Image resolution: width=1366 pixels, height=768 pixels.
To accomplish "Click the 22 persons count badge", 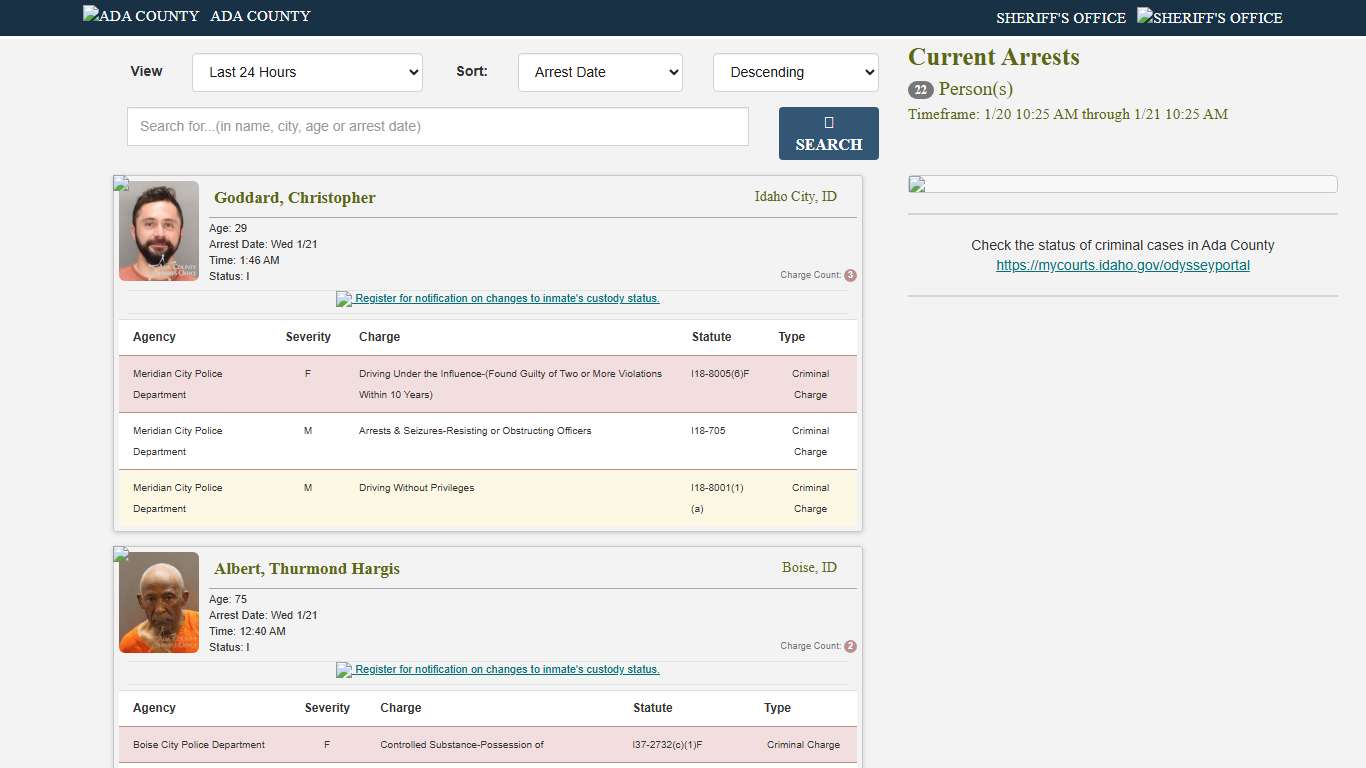I will (x=920, y=90).
